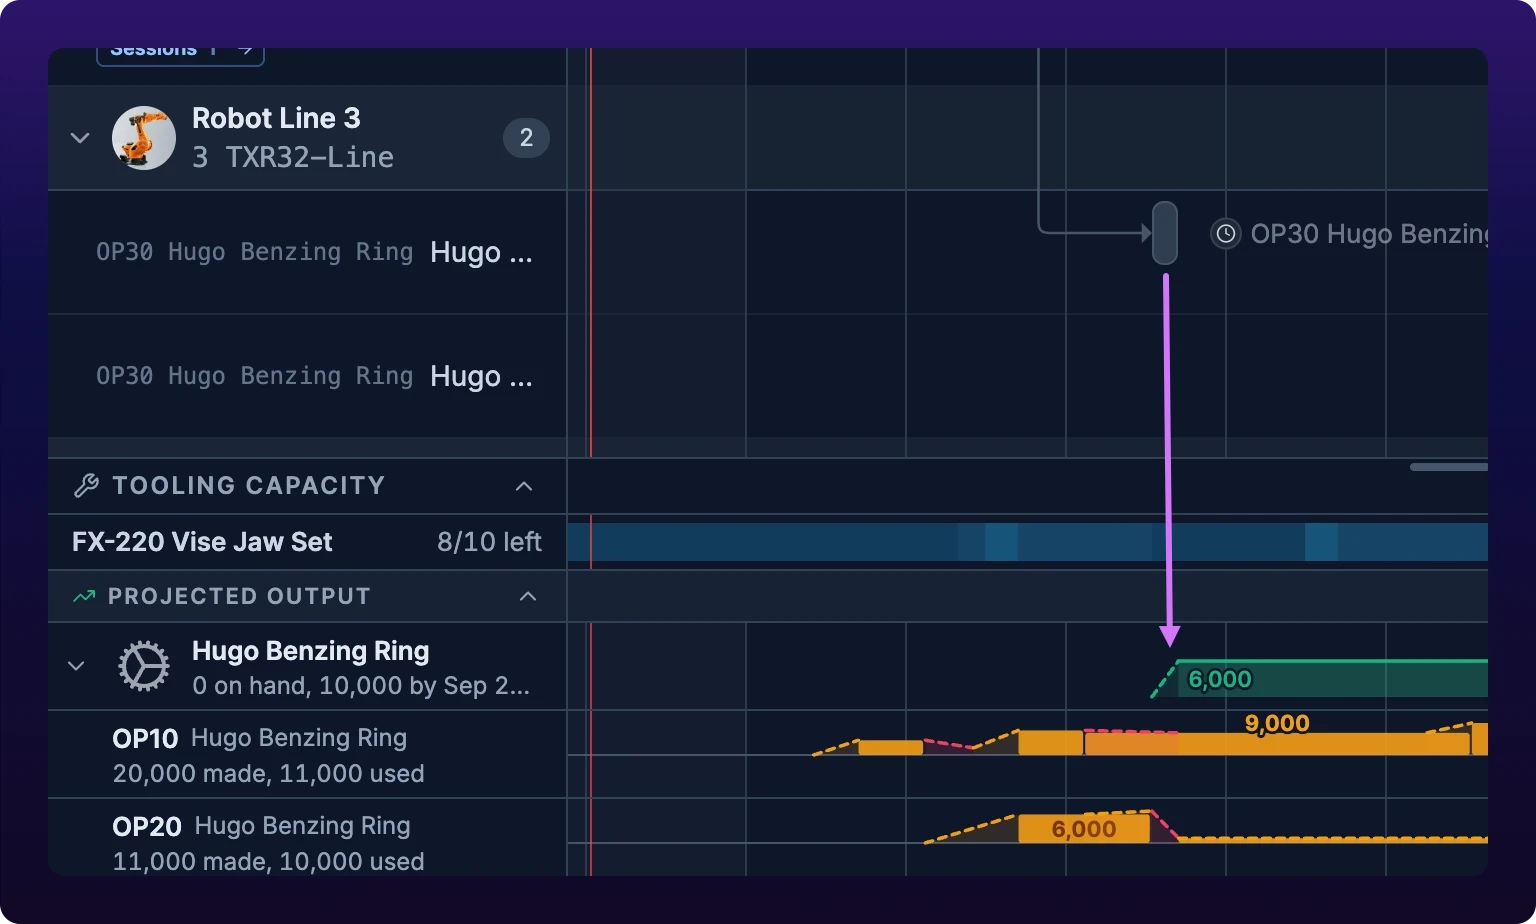Viewport: 1536px width, 924px height.
Task: Collapse the Hugo Benzing Ring output row
Action: [x=76, y=666]
